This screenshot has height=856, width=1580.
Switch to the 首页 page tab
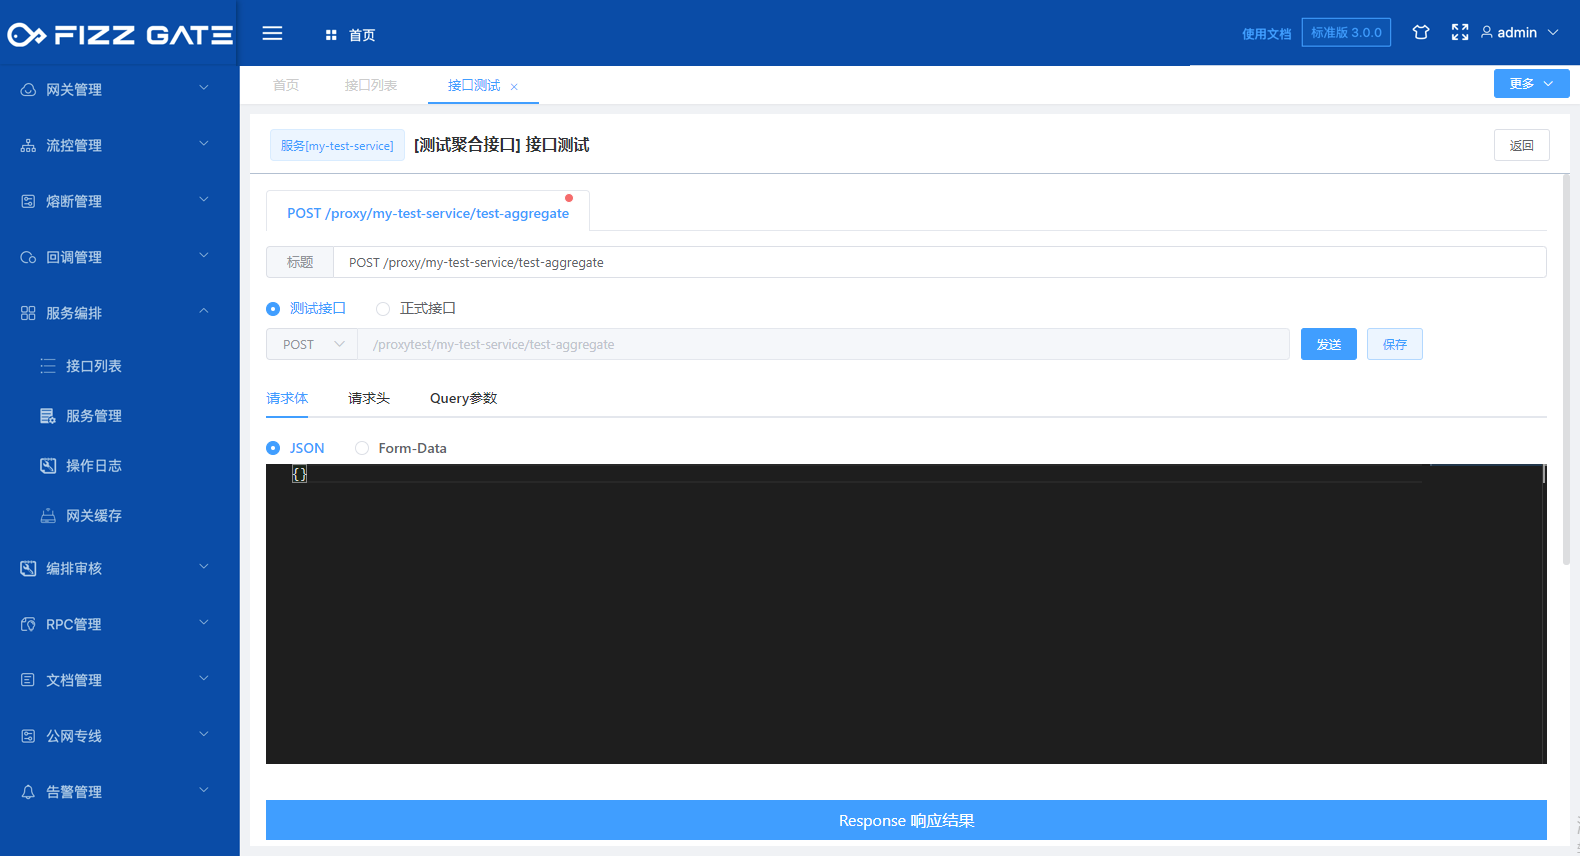[286, 85]
